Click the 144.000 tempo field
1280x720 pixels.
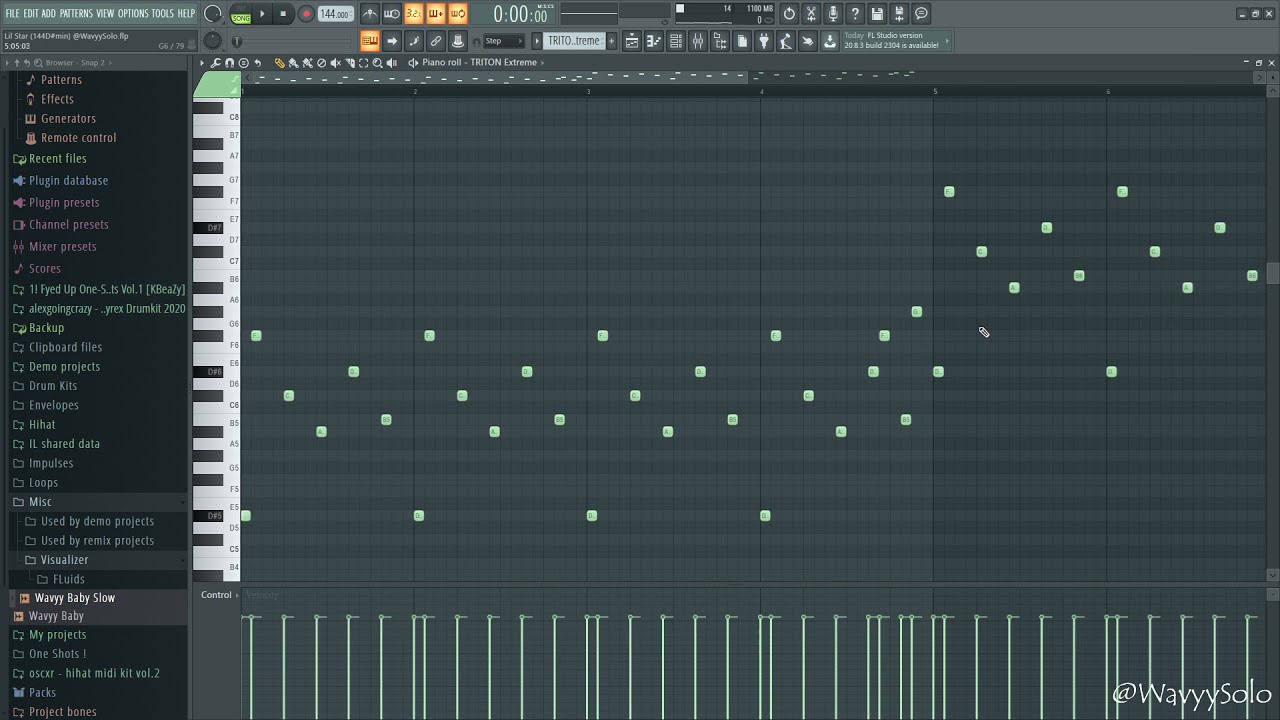click(335, 14)
